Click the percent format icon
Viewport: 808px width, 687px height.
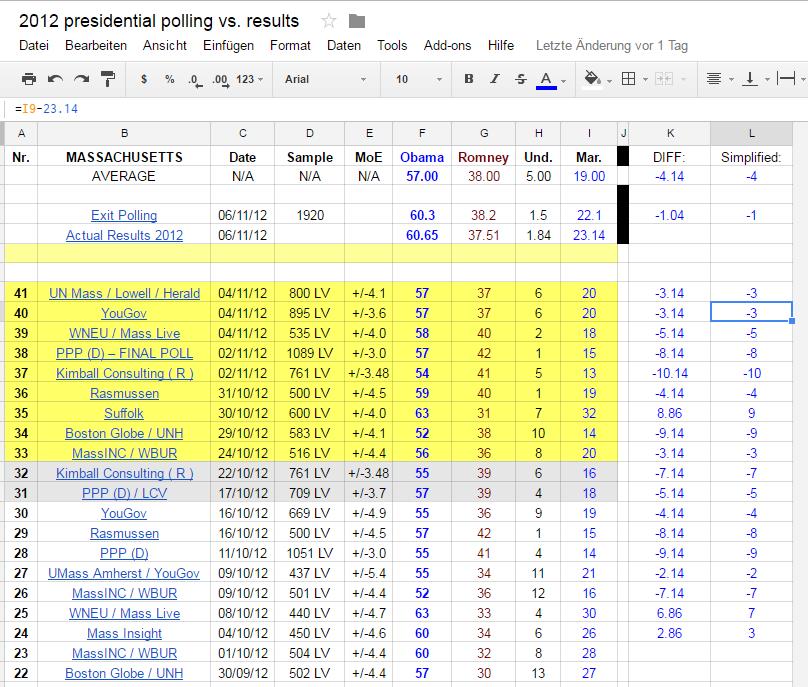coord(170,79)
